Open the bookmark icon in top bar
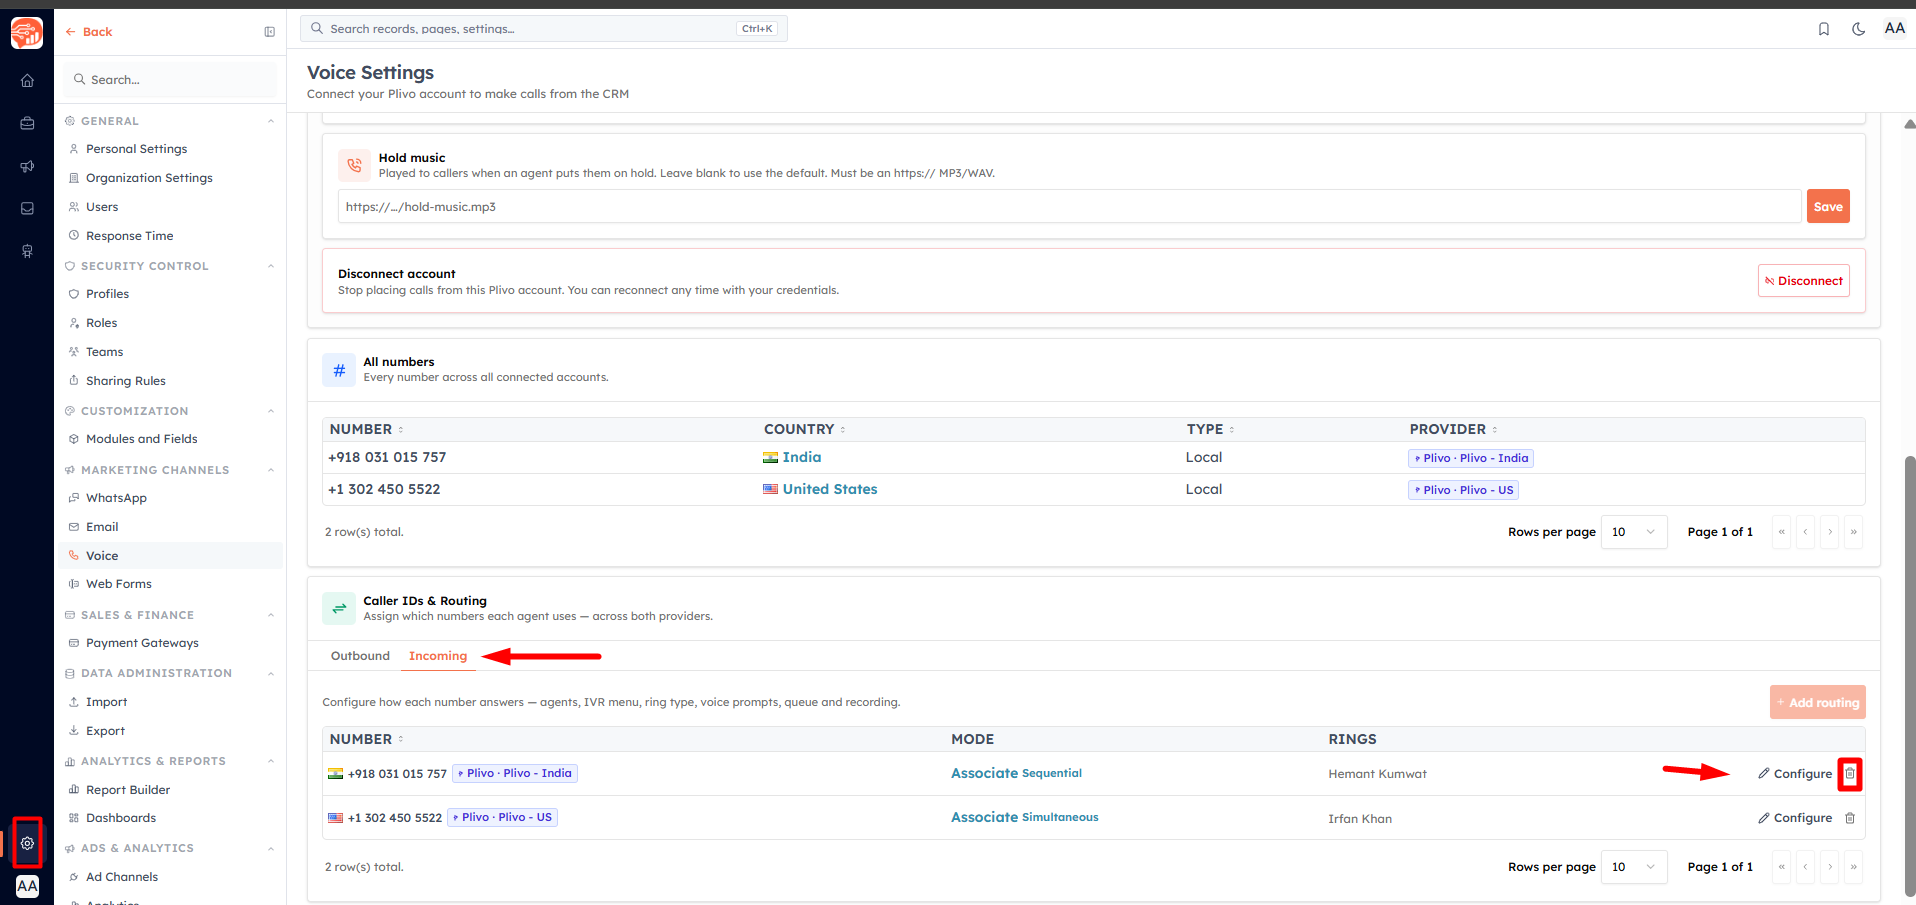This screenshot has height=905, width=1916. [x=1824, y=29]
